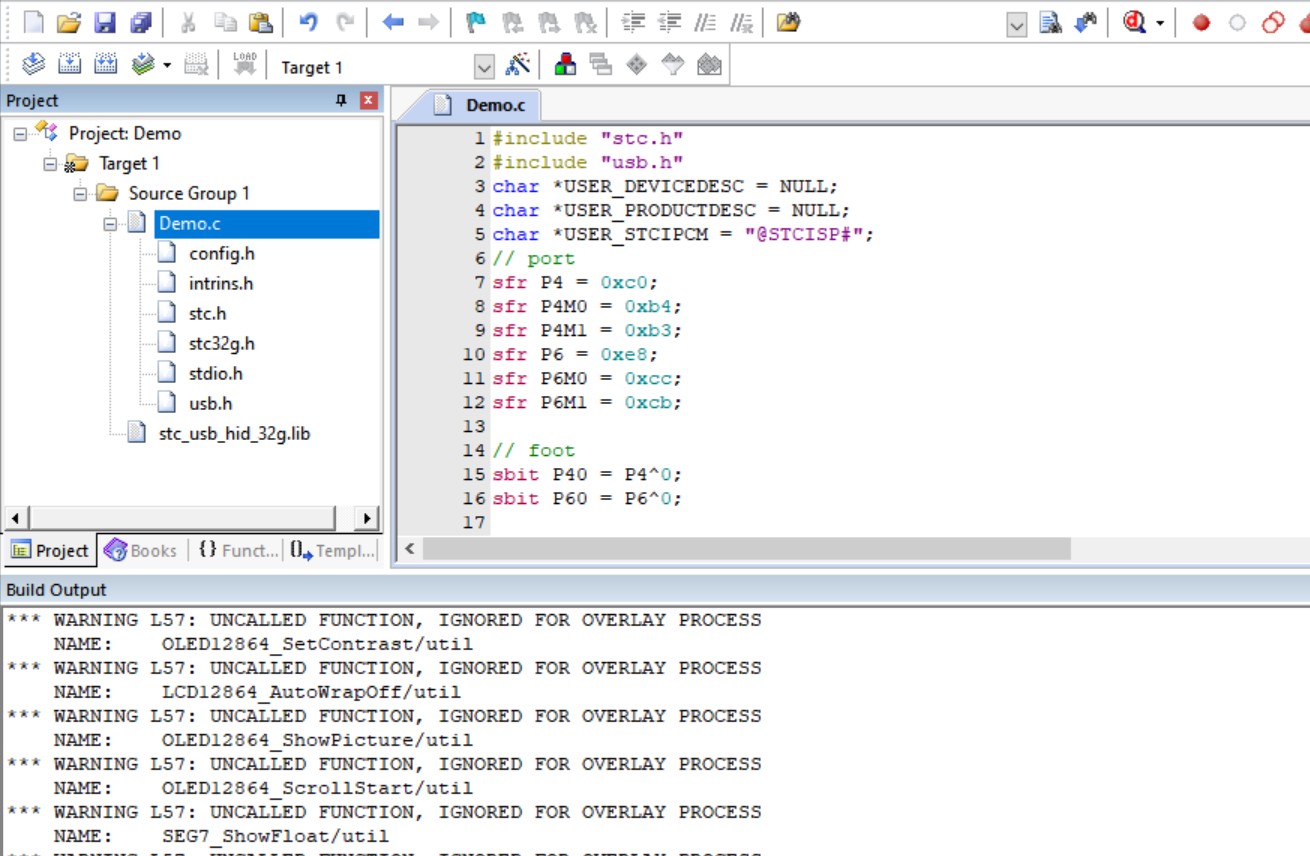Screen dimensions: 1310x856
Task: Go to the previous bookmark
Action: coord(512,22)
